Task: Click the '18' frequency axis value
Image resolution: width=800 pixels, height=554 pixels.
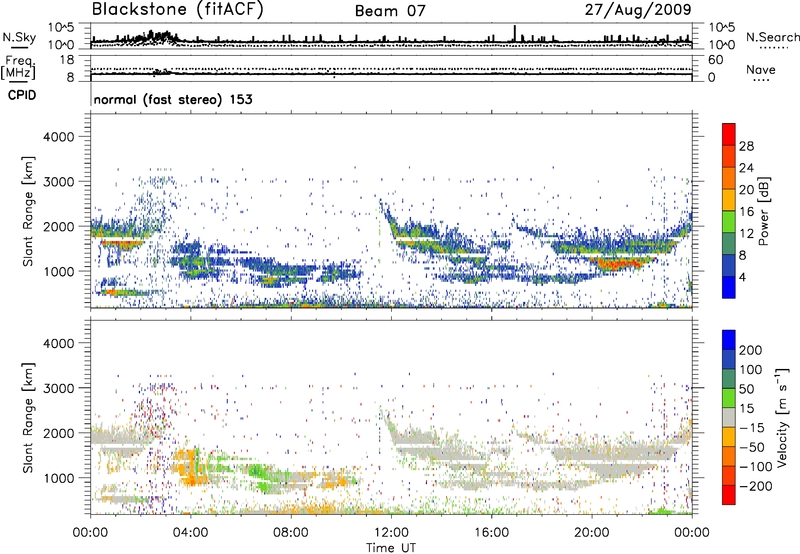Action: (66, 60)
